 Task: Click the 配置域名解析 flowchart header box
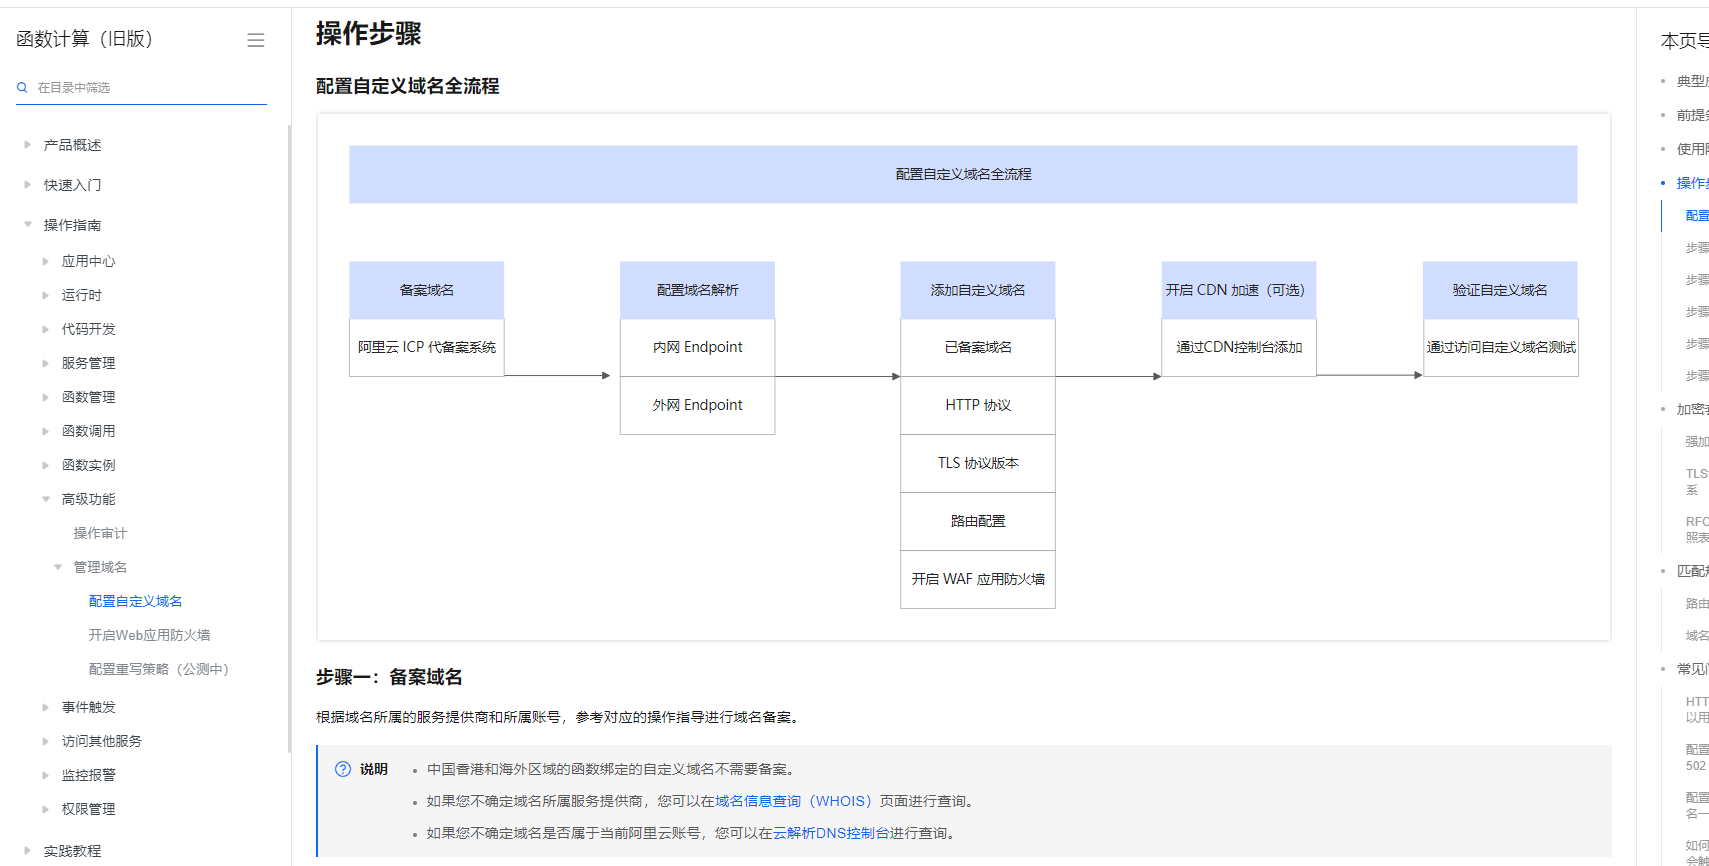tap(698, 290)
